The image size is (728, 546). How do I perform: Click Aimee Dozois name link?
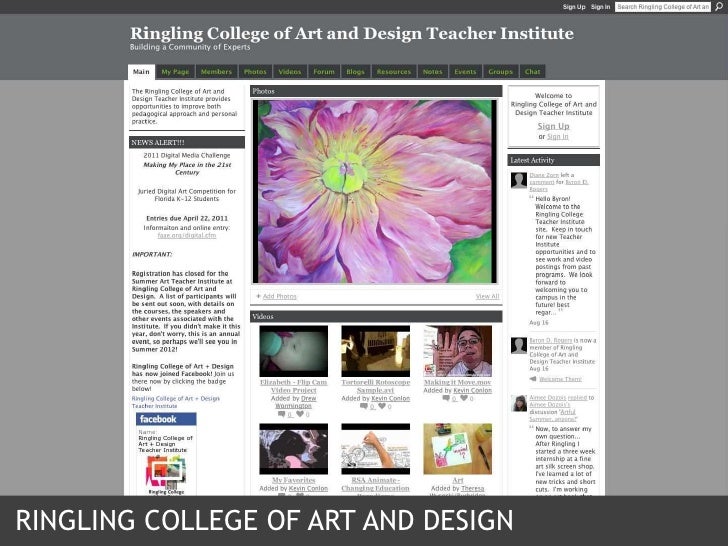pyautogui.click(x=548, y=397)
